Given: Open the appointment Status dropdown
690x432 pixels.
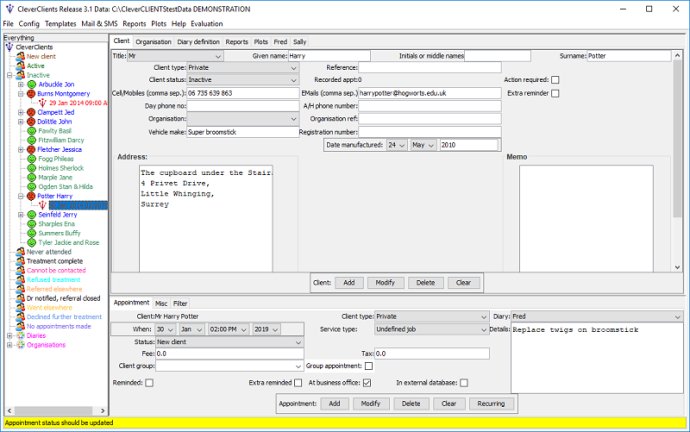Looking at the screenshot, I should point(229,342).
